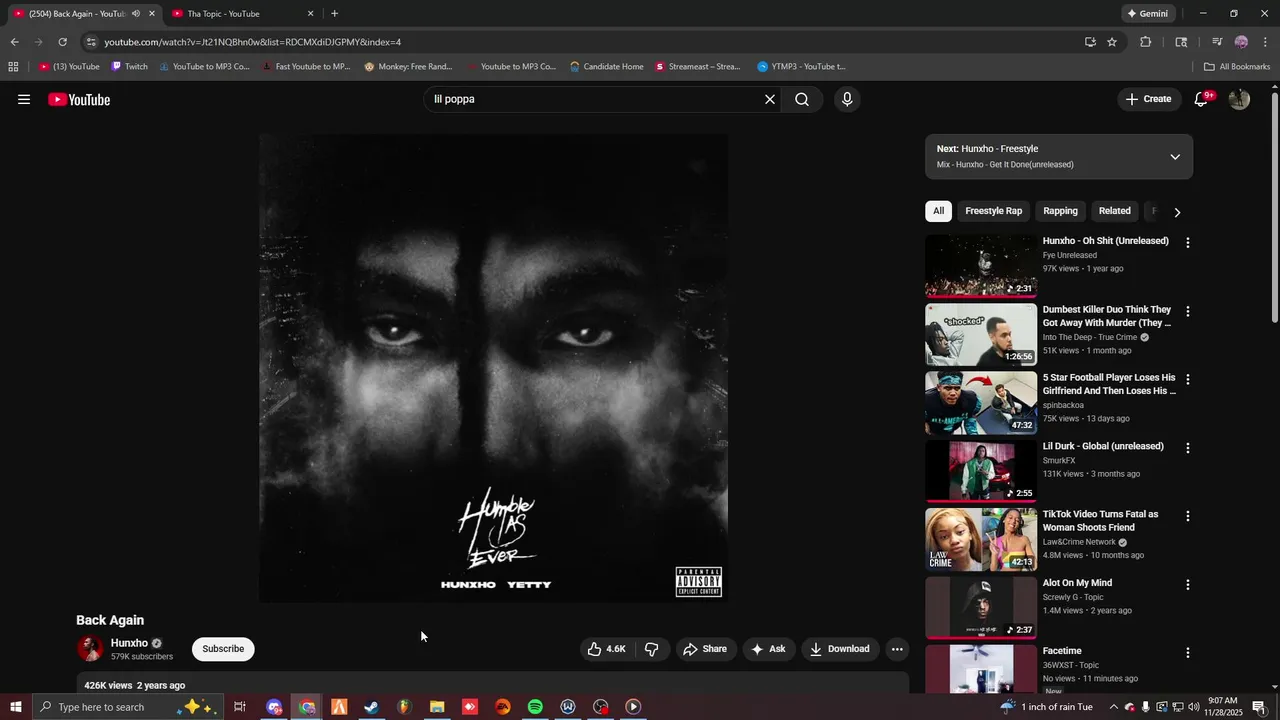This screenshot has width=1280, height=720.
Task: Expand the Next up playlist panel
Action: click(1175, 157)
